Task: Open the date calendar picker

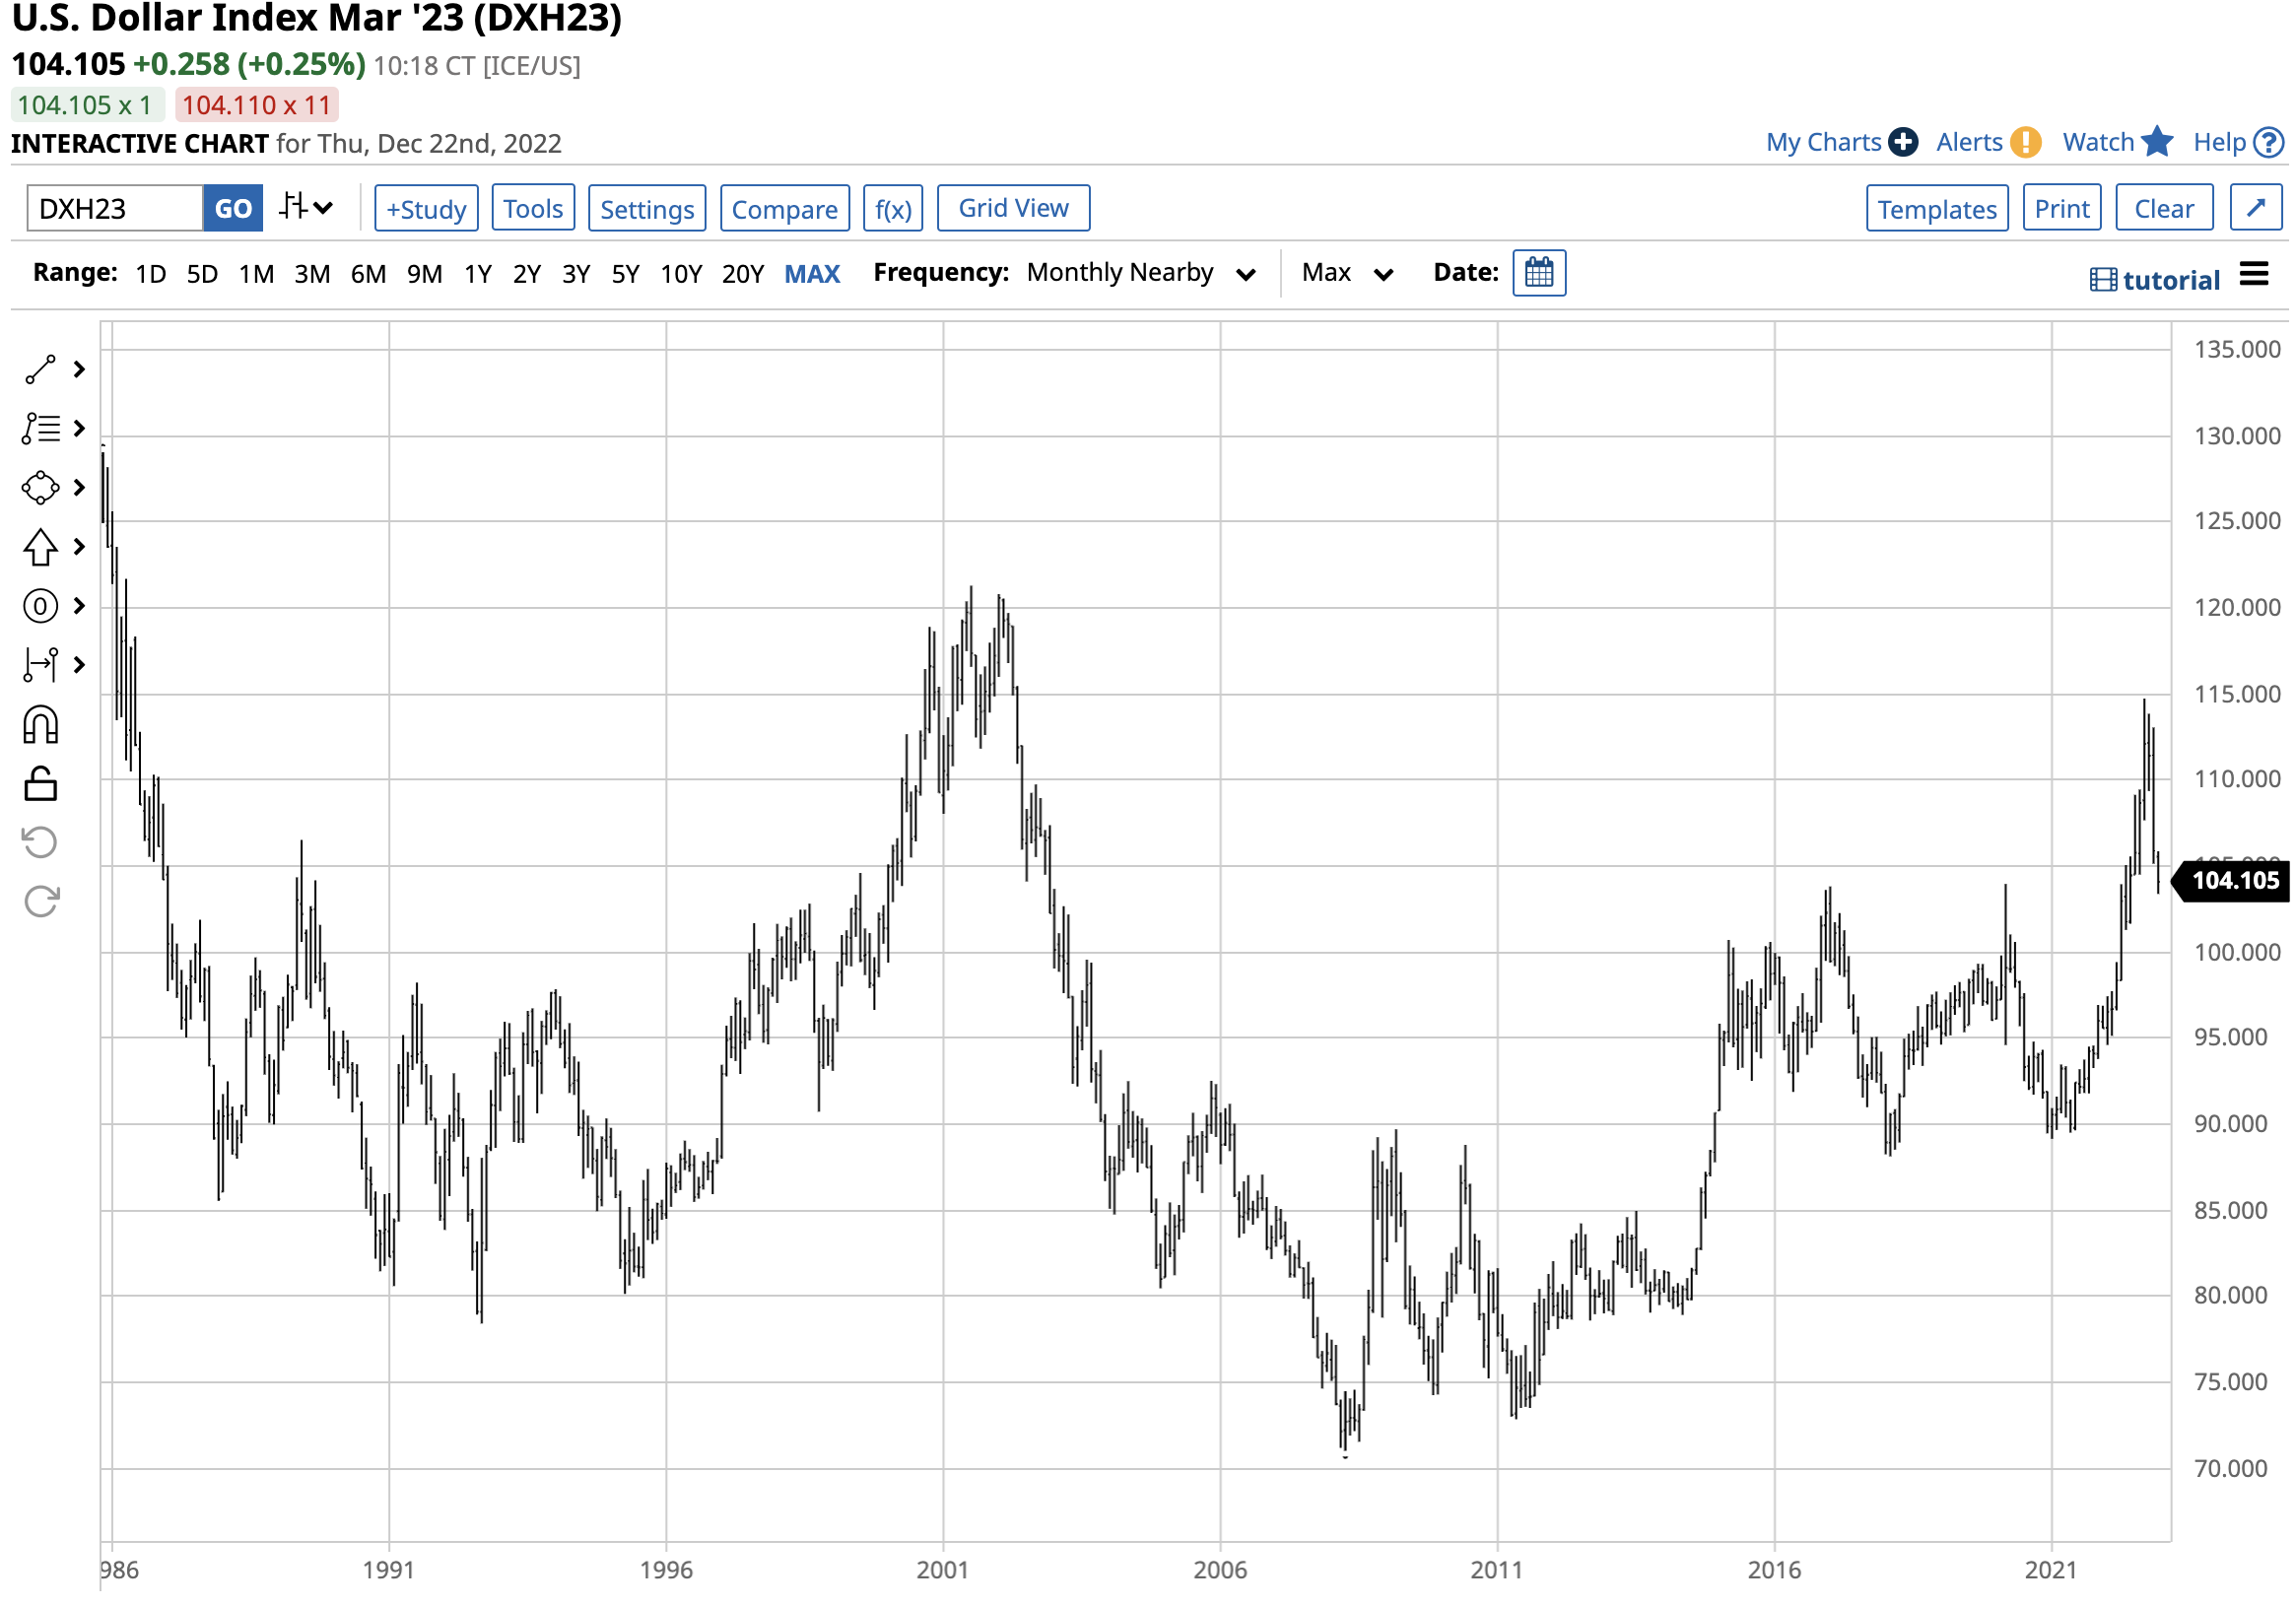Action: coord(1539,273)
